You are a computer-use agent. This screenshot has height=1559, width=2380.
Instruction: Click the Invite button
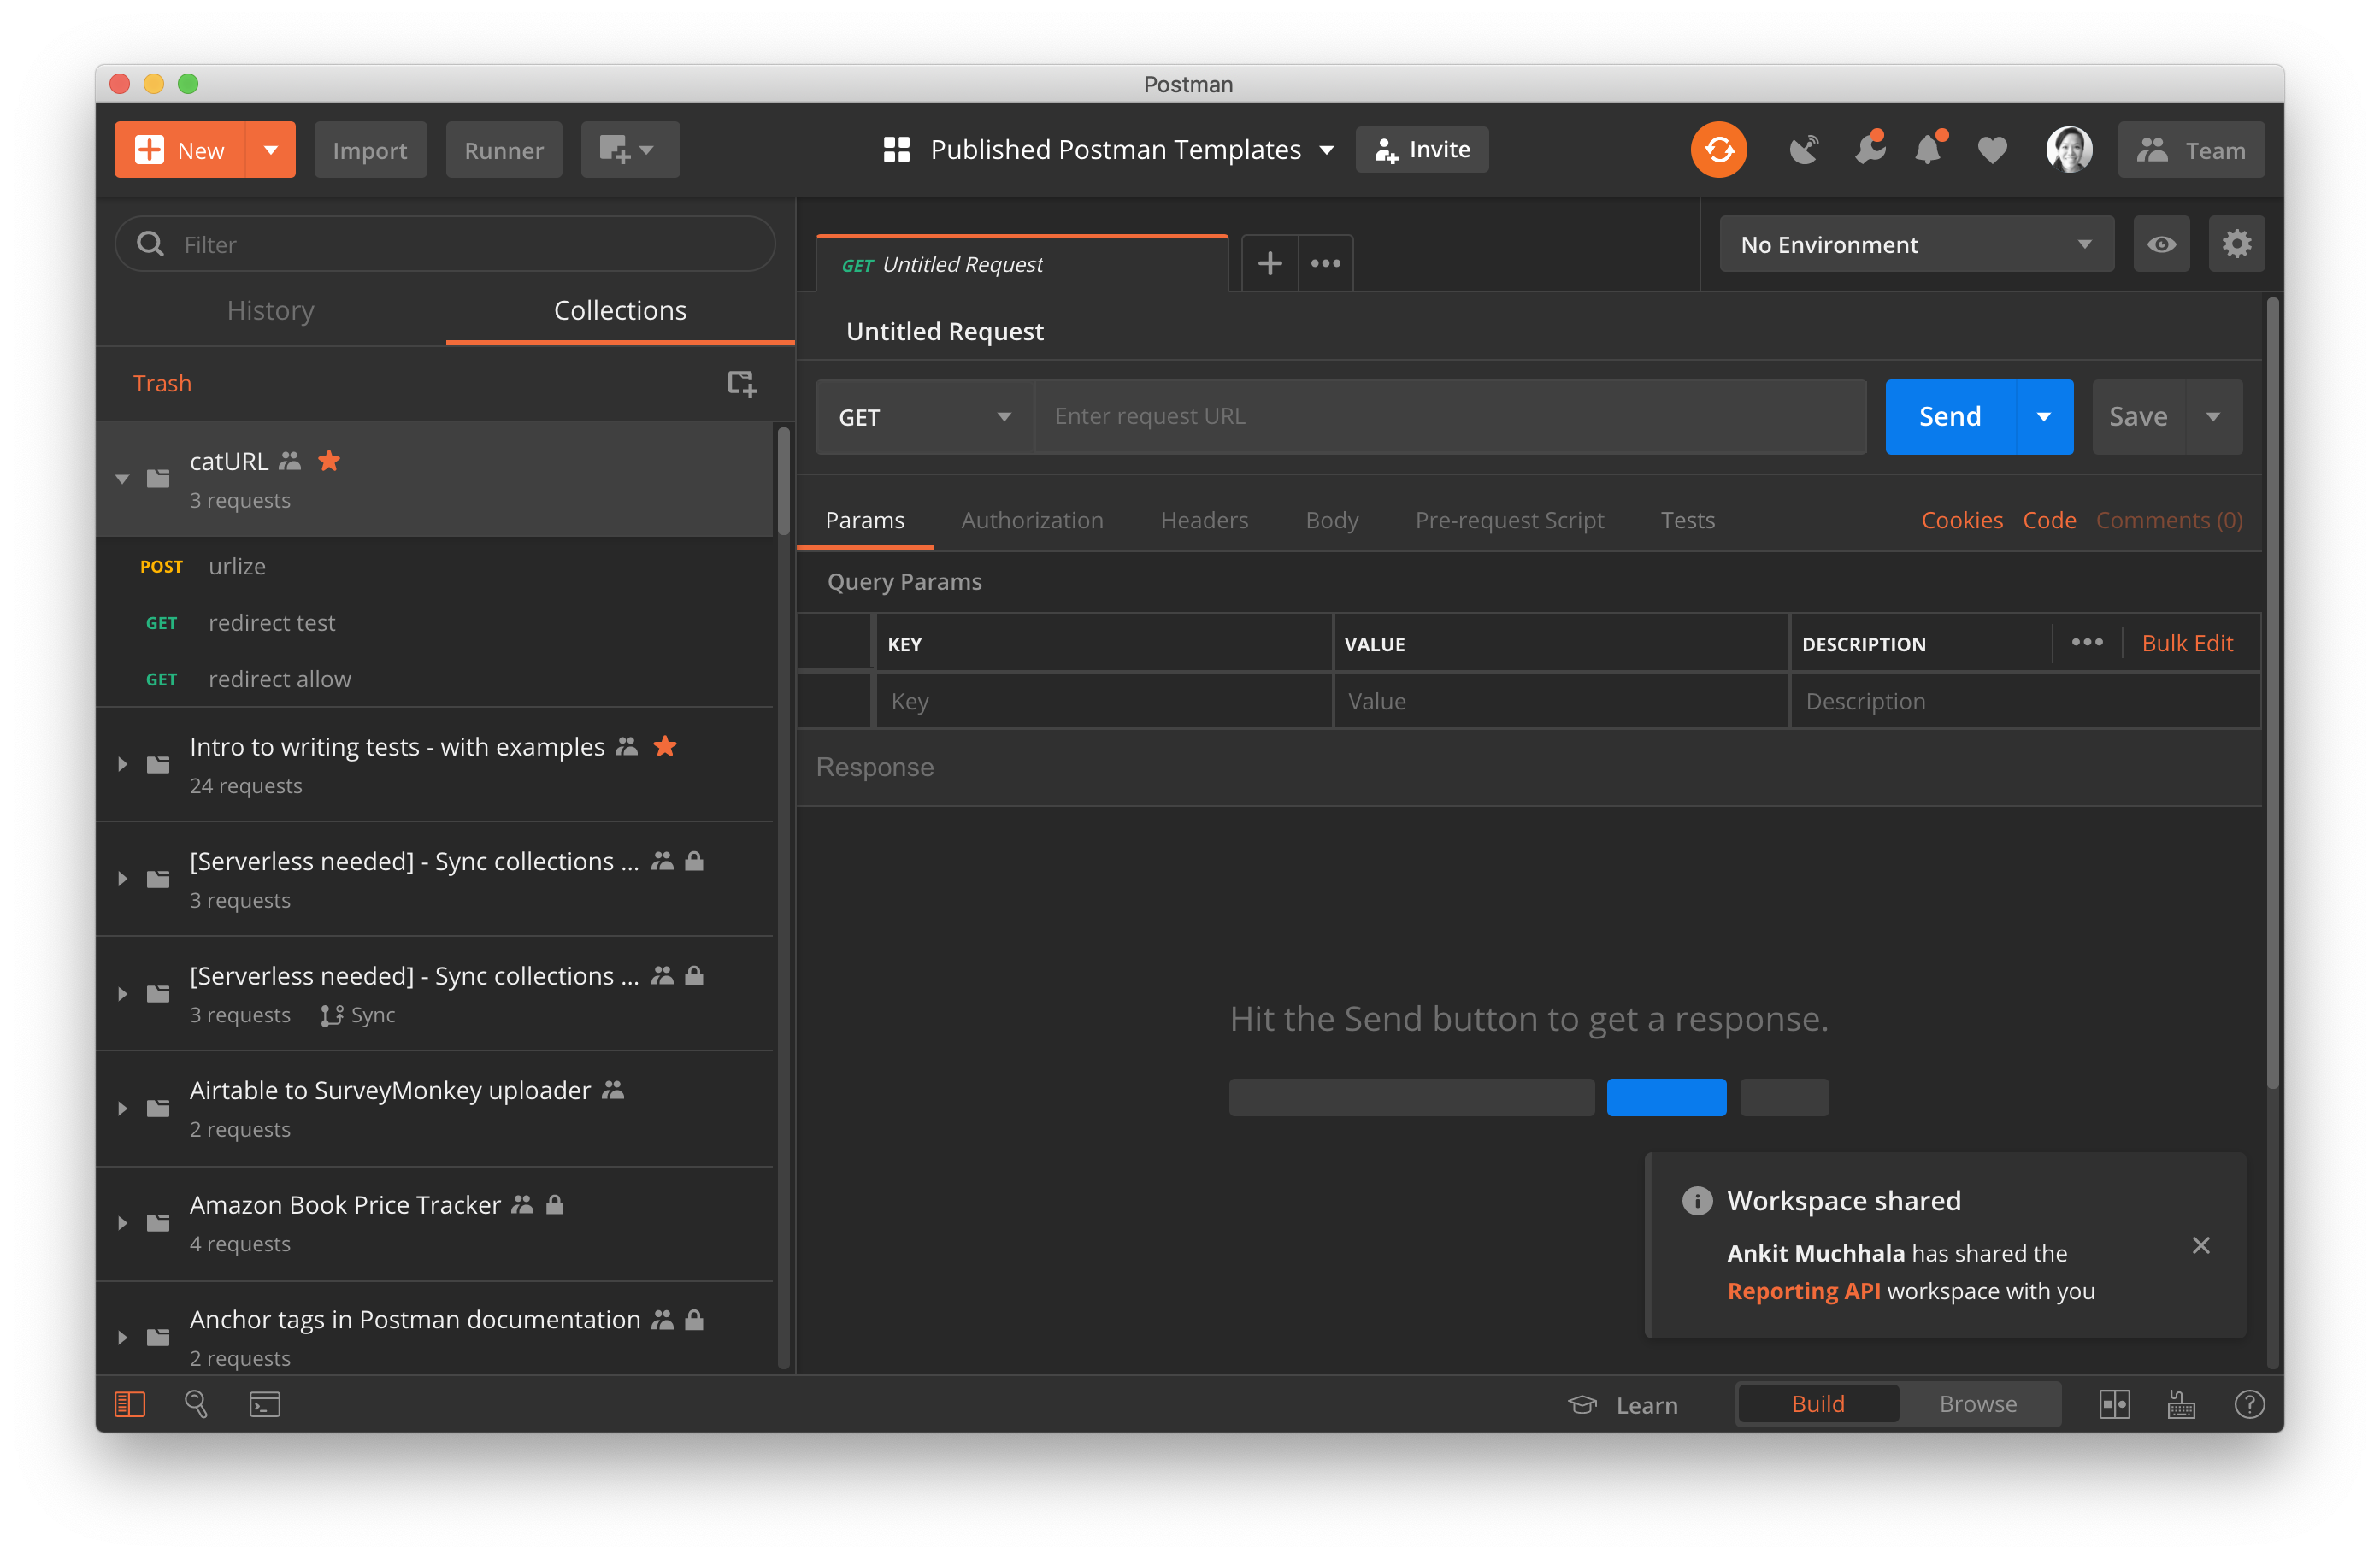1421,150
